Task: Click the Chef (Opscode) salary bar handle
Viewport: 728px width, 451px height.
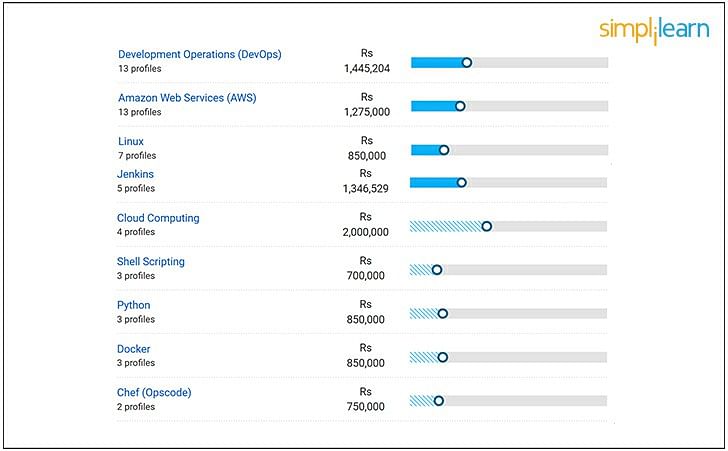Action: pyautogui.click(x=438, y=400)
